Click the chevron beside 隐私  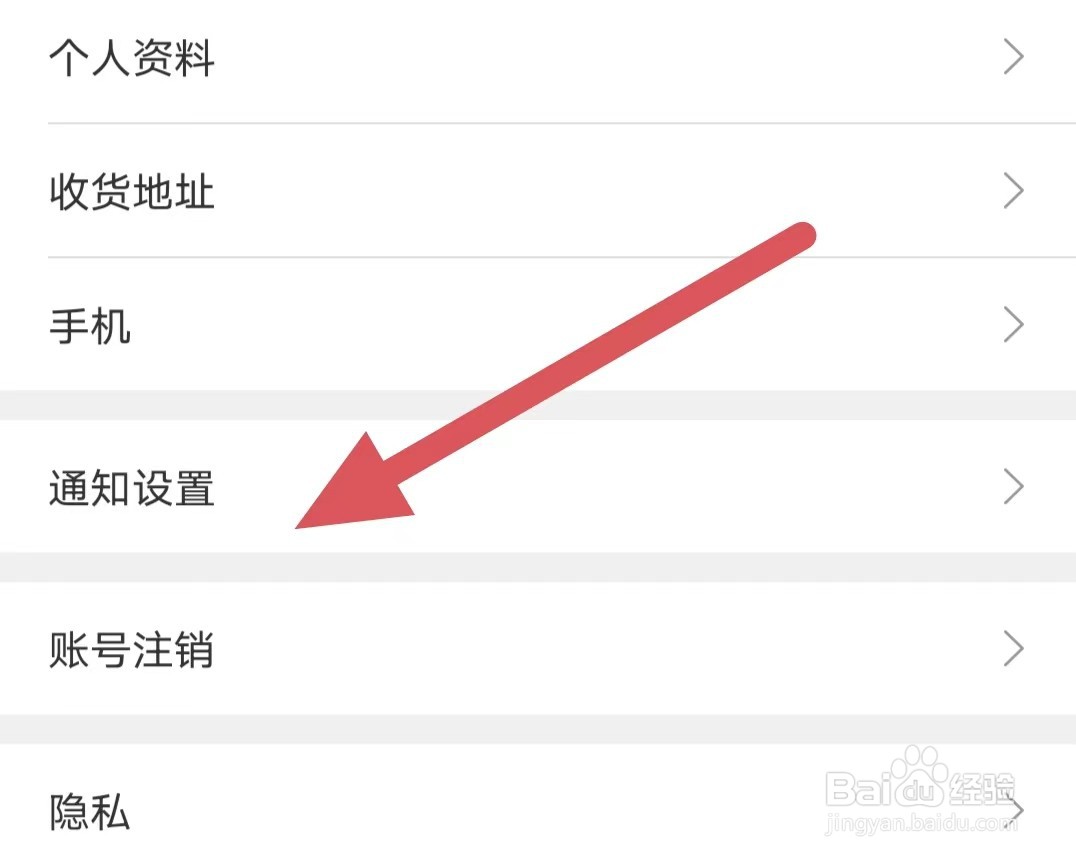pos(1017,812)
